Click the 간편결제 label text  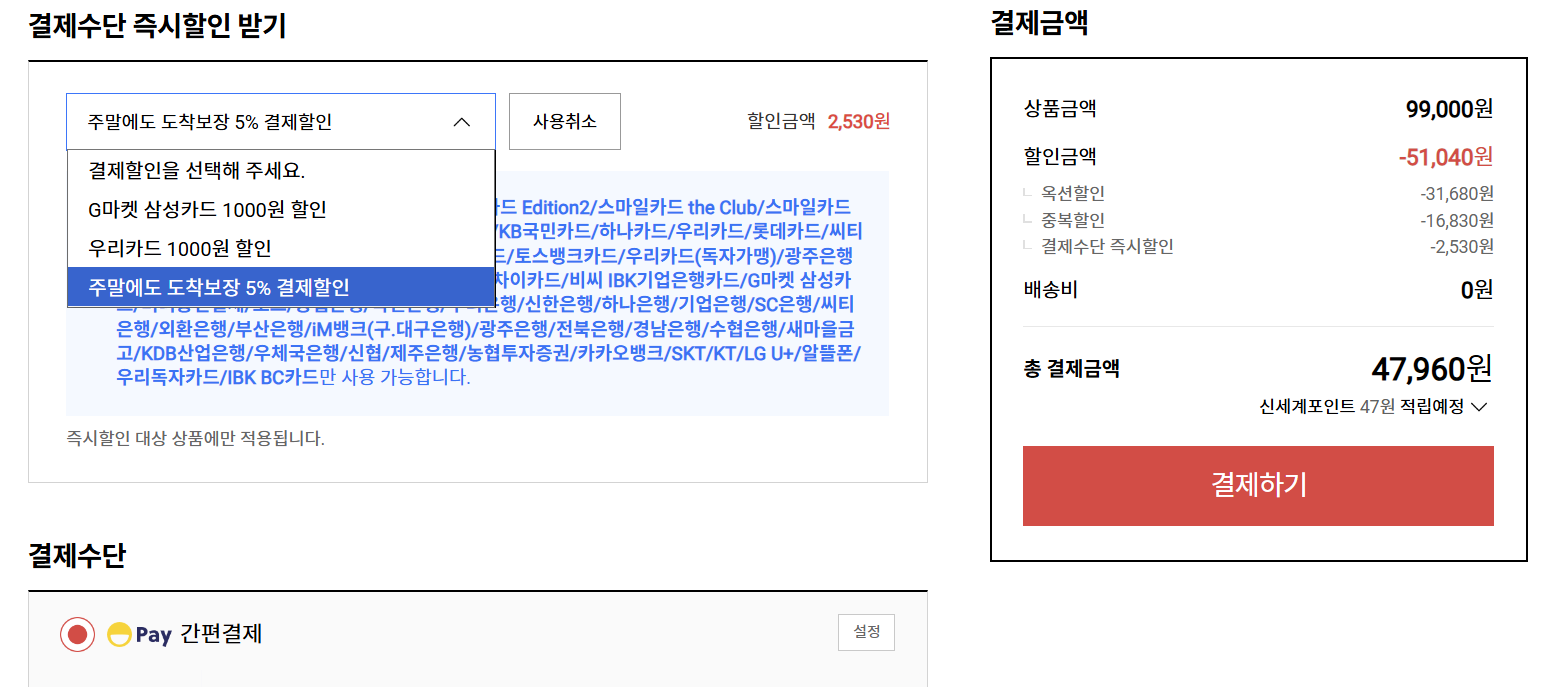[221, 634]
